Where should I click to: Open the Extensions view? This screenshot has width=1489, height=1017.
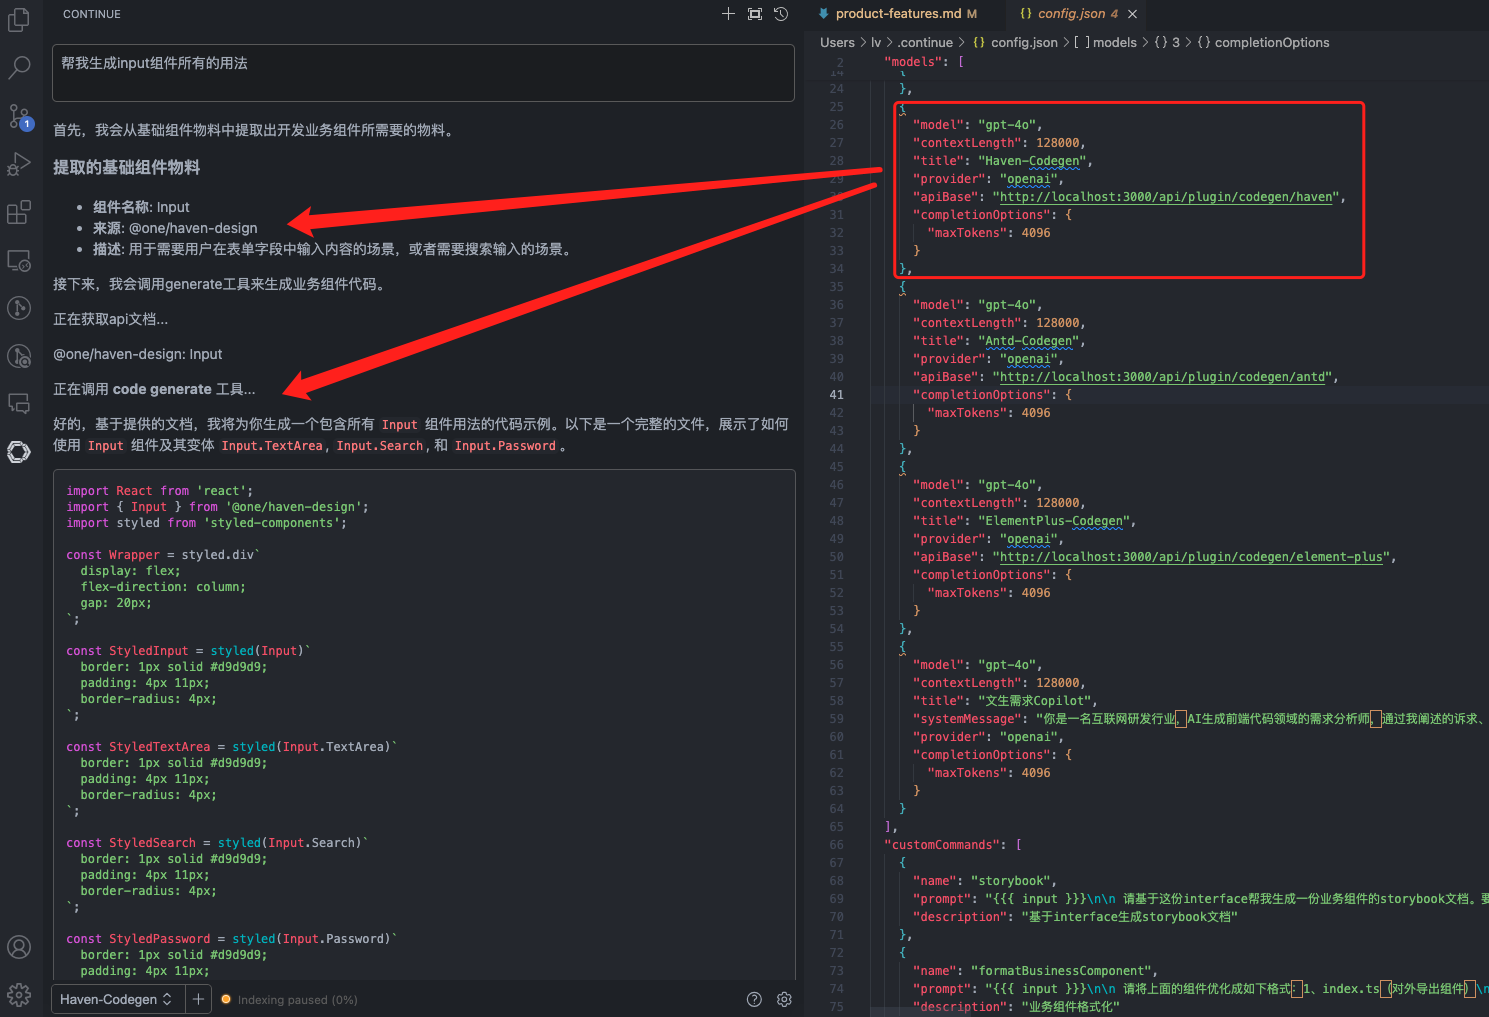click(x=19, y=212)
